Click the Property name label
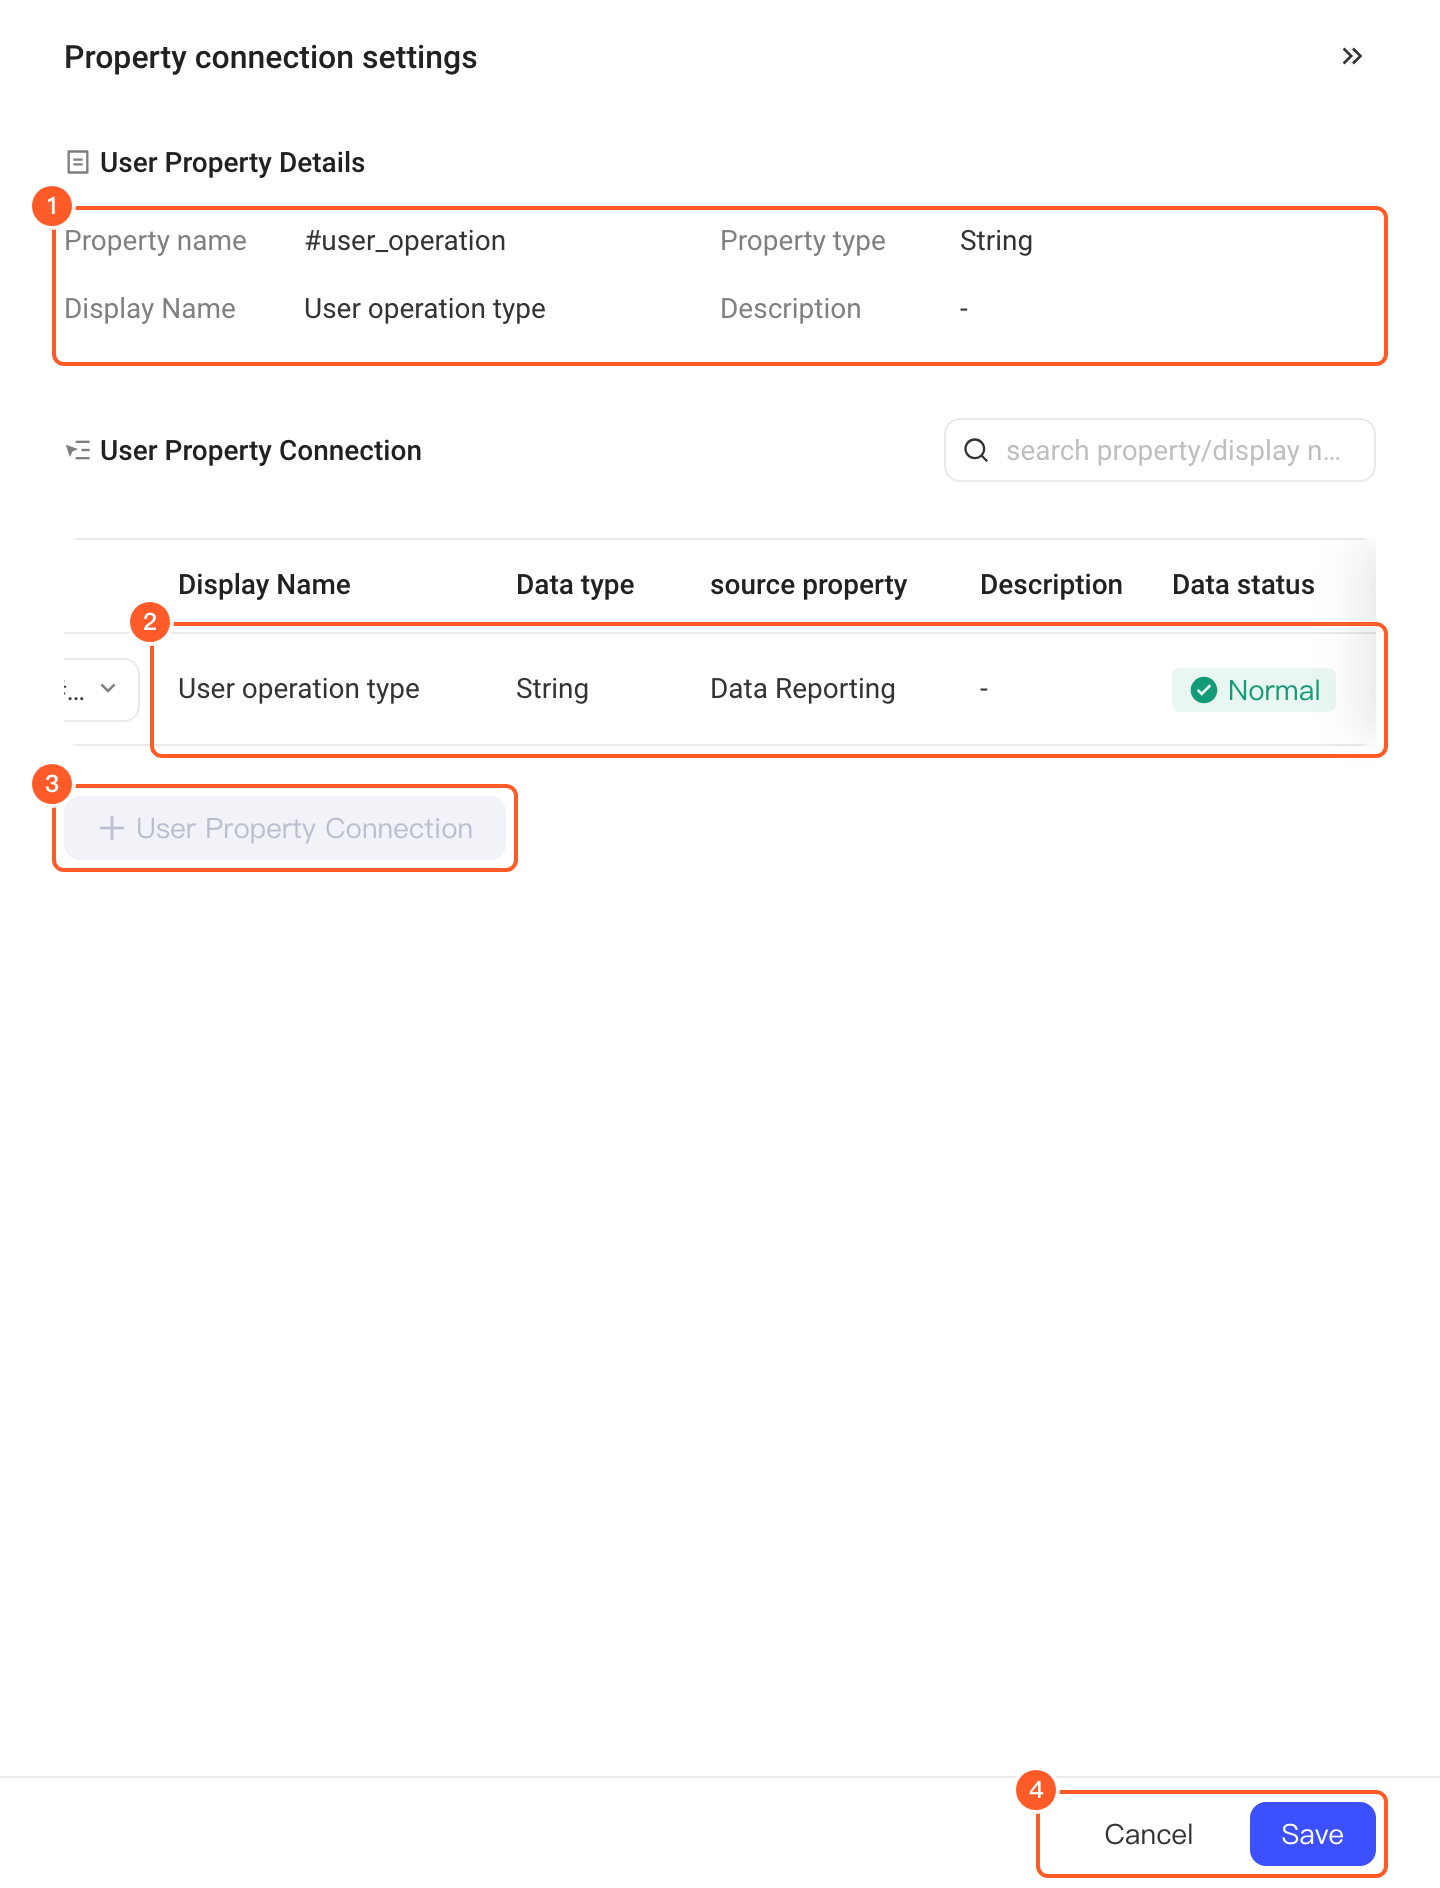1440x1888 pixels. click(155, 241)
